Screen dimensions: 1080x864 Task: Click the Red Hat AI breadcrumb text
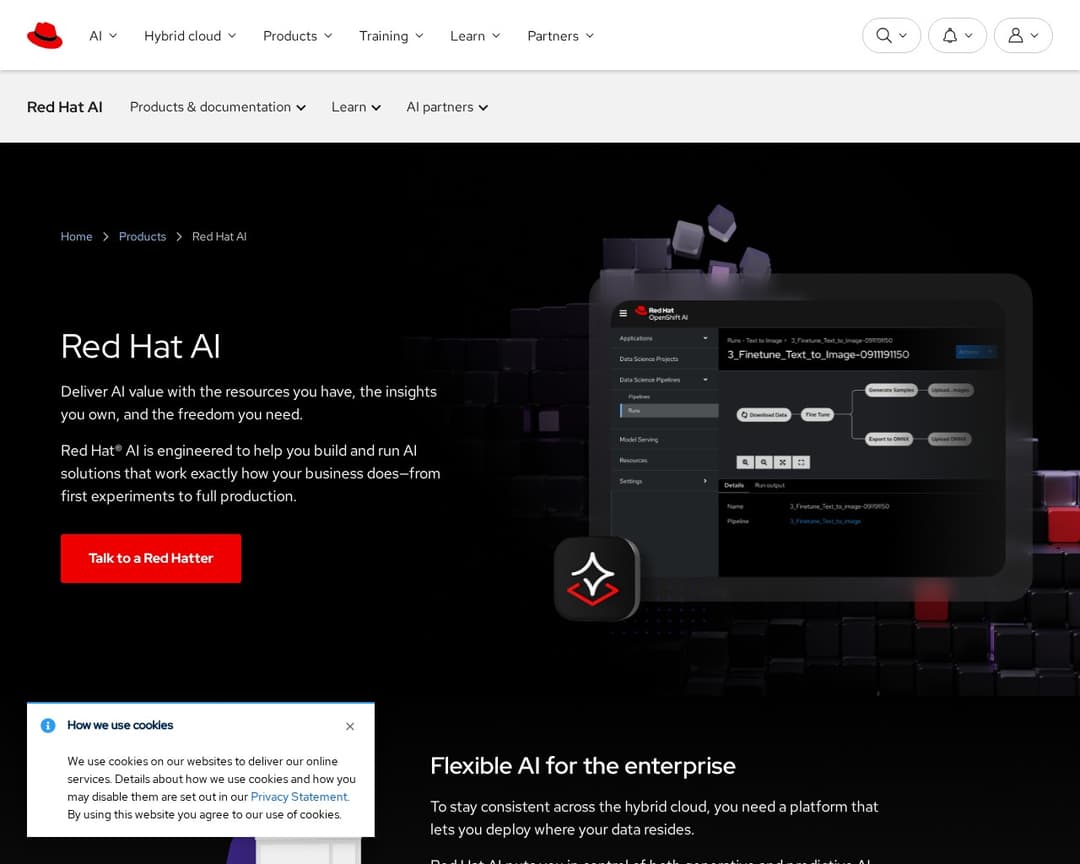coord(219,236)
